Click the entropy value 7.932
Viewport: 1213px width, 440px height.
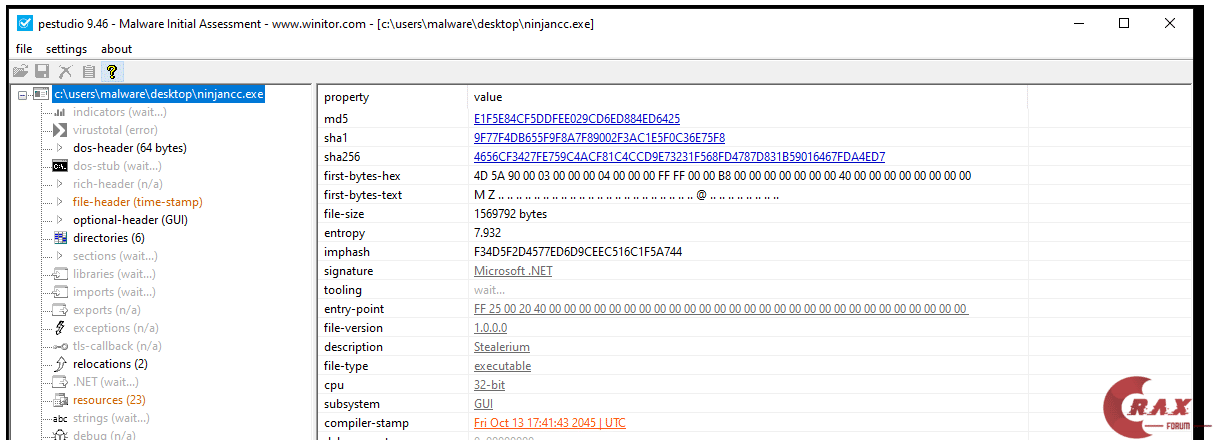(489, 233)
